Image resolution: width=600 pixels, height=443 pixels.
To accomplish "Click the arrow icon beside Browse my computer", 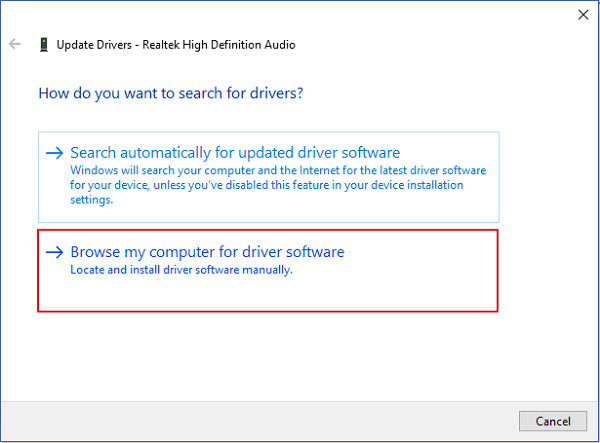I will [56, 252].
